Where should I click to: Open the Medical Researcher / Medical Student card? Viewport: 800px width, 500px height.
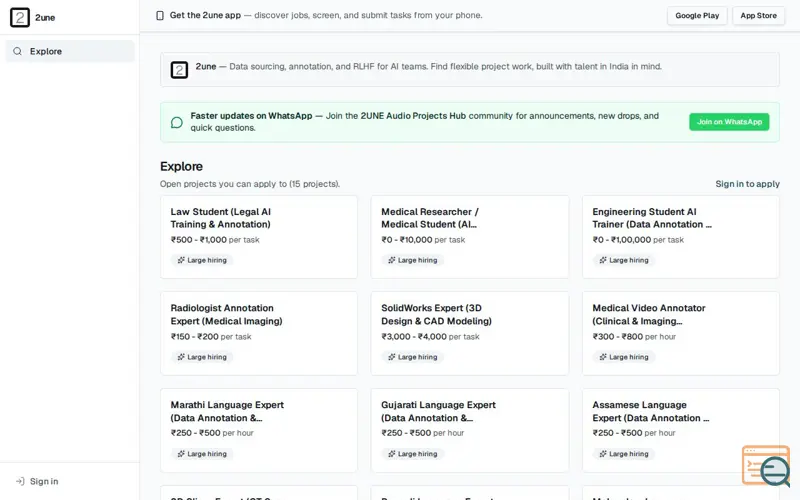click(469, 237)
